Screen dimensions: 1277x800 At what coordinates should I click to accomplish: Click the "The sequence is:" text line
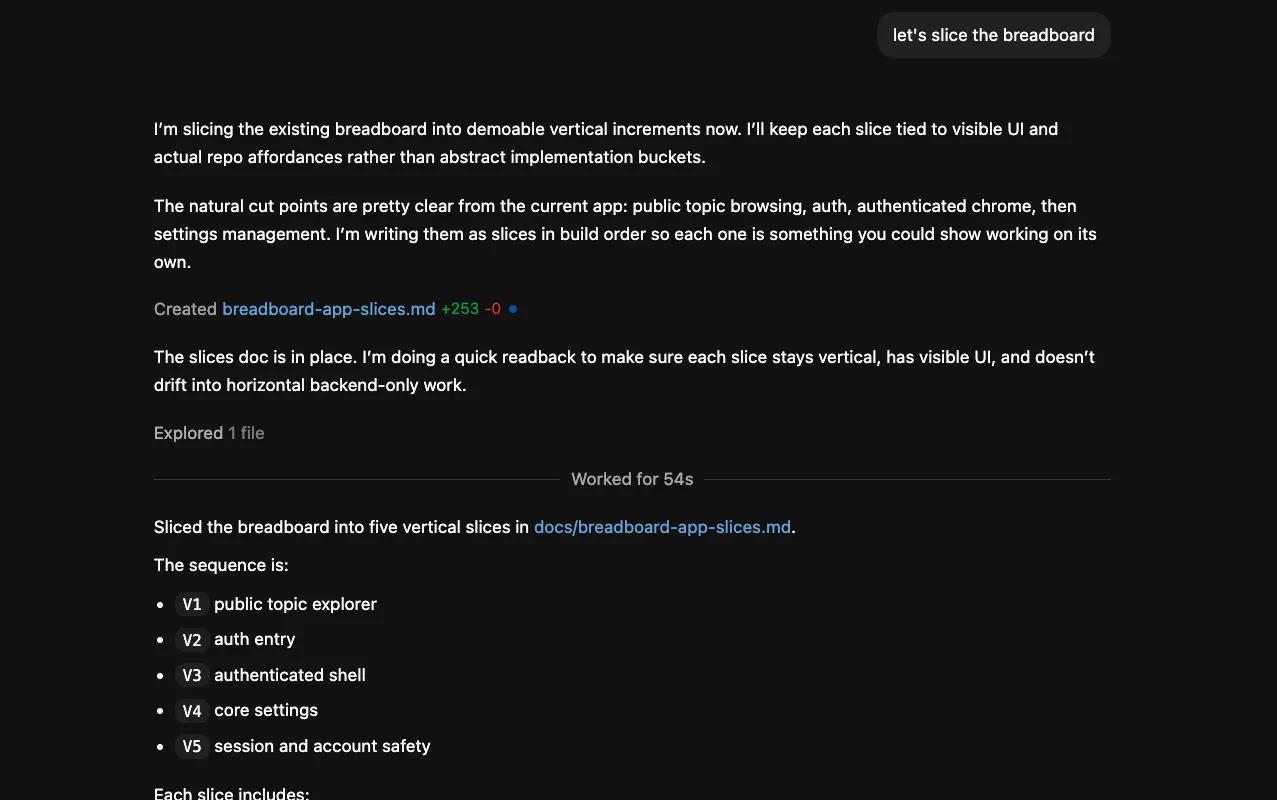tap(221, 565)
